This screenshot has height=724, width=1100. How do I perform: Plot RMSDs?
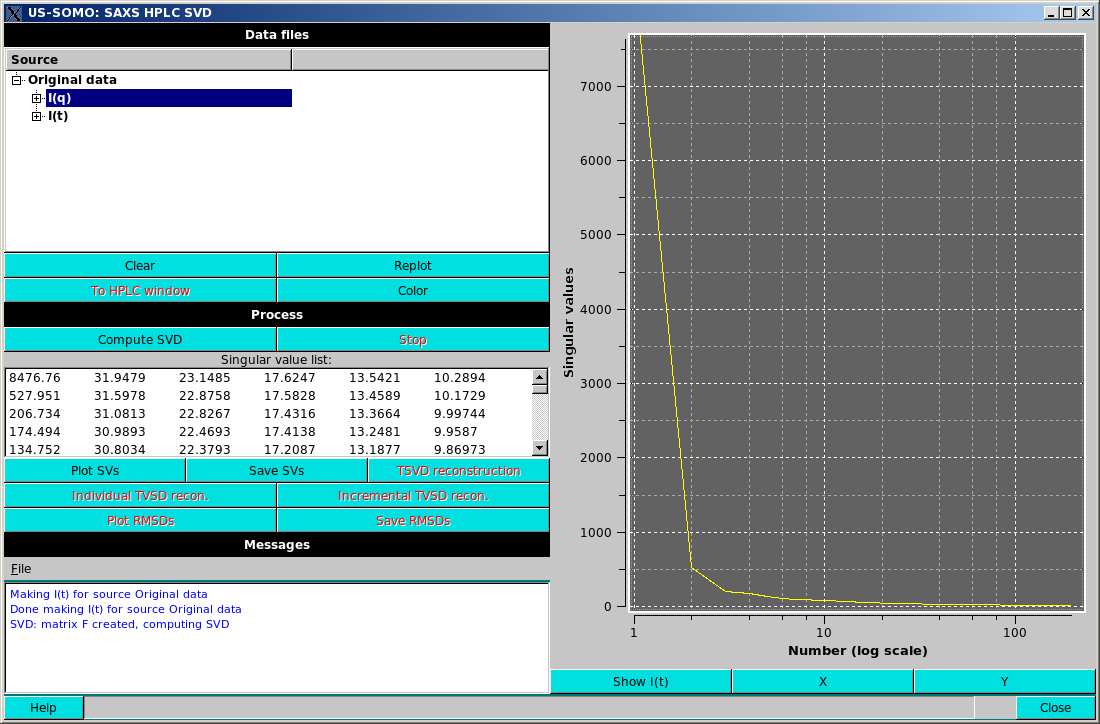click(x=140, y=520)
